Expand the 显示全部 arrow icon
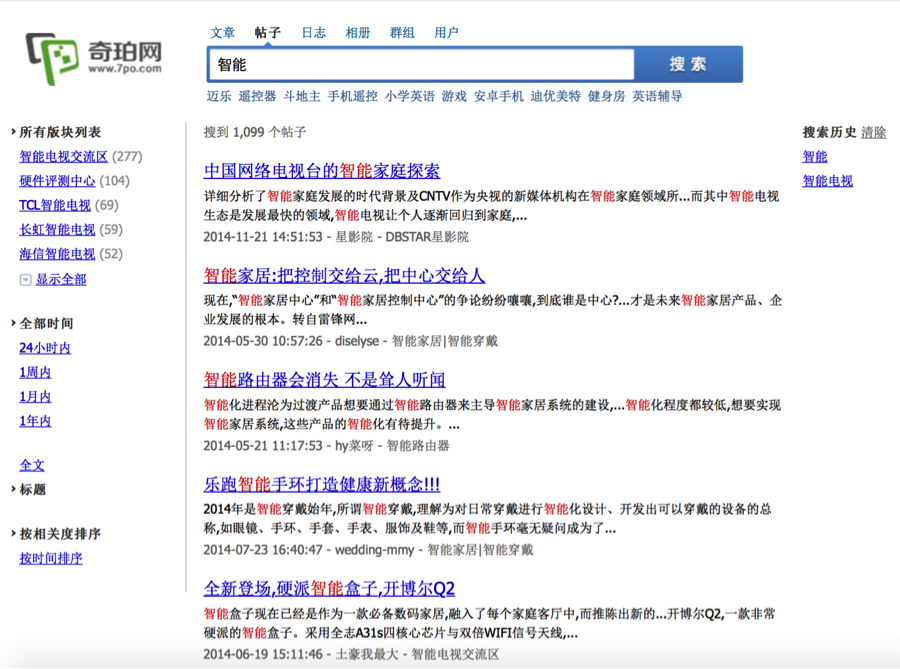 click(25, 280)
